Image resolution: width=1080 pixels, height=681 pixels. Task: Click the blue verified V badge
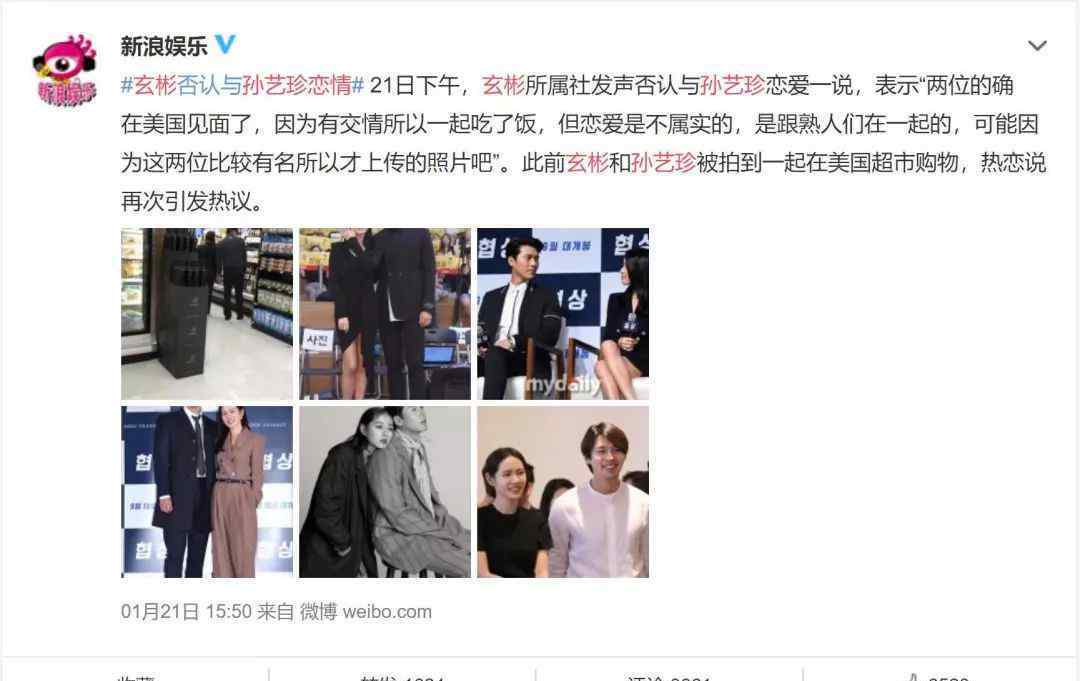225,45
